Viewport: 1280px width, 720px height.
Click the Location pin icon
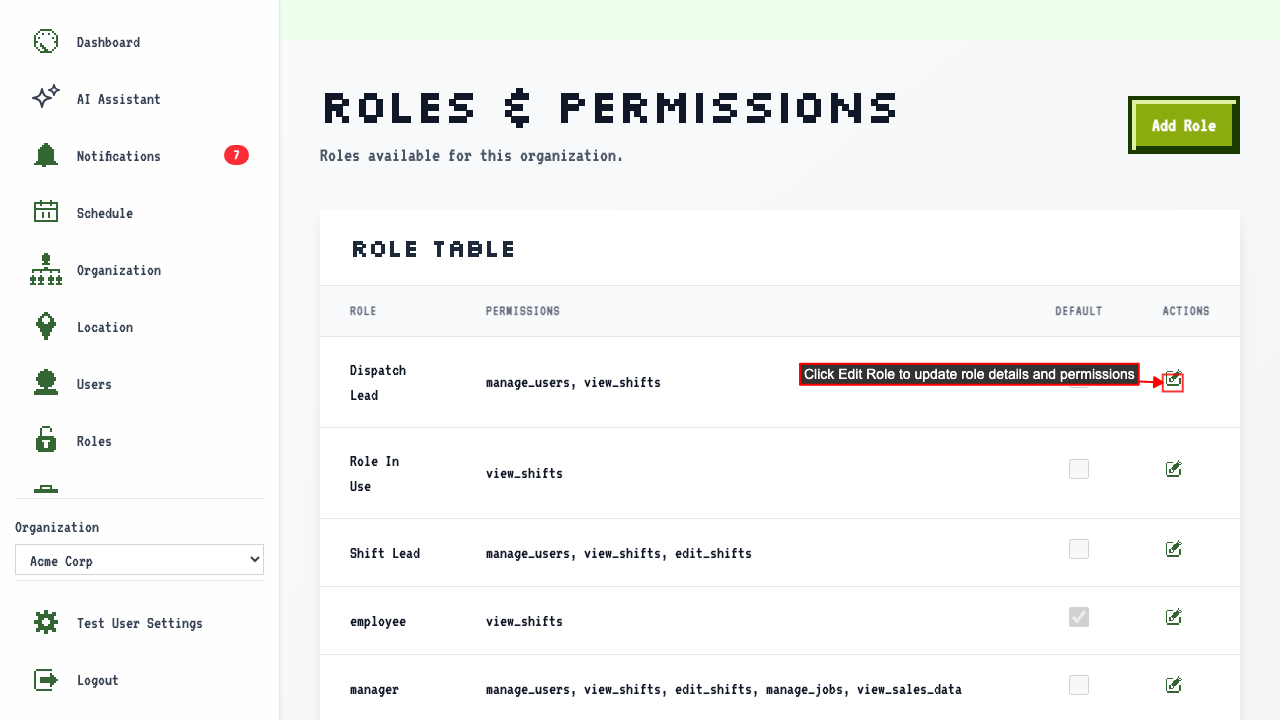46,327
